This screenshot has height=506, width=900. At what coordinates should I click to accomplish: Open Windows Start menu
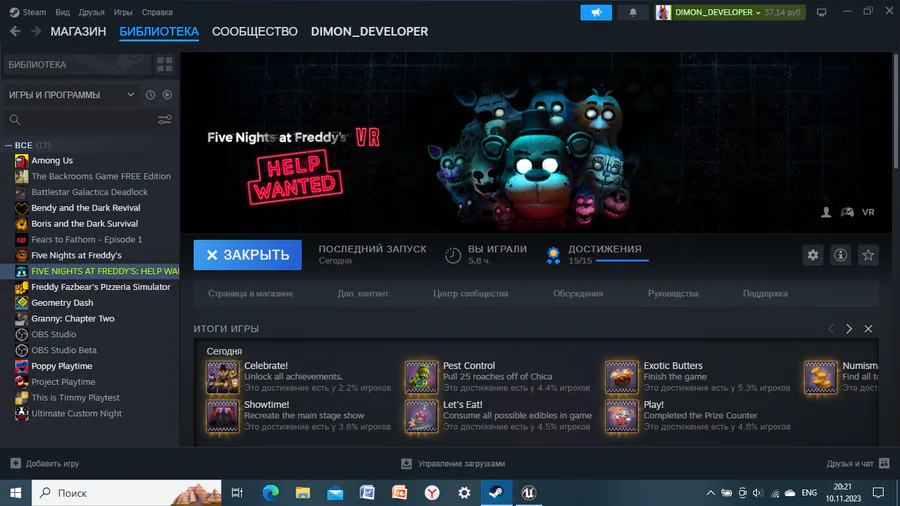[15, 493]
